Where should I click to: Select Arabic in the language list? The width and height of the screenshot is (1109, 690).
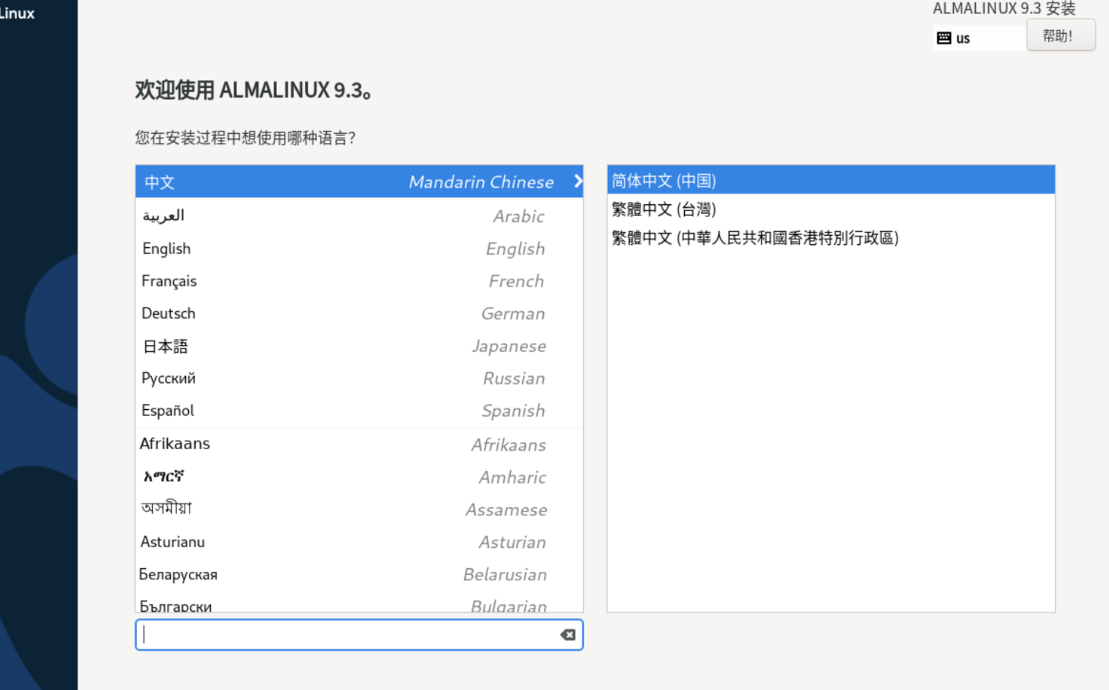[359, 216]
